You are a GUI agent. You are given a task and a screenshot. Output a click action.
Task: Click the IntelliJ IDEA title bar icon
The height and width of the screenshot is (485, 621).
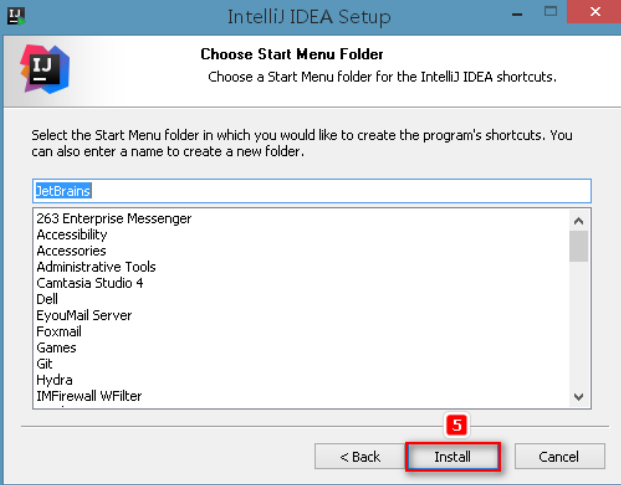16,16
